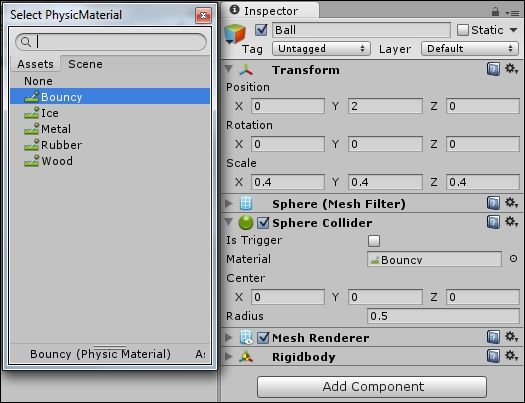Image resolution: width=525 pixels, height=403 pixels.
Task: Click the Ball GameObject cube icon
Action: pos(235,34)
